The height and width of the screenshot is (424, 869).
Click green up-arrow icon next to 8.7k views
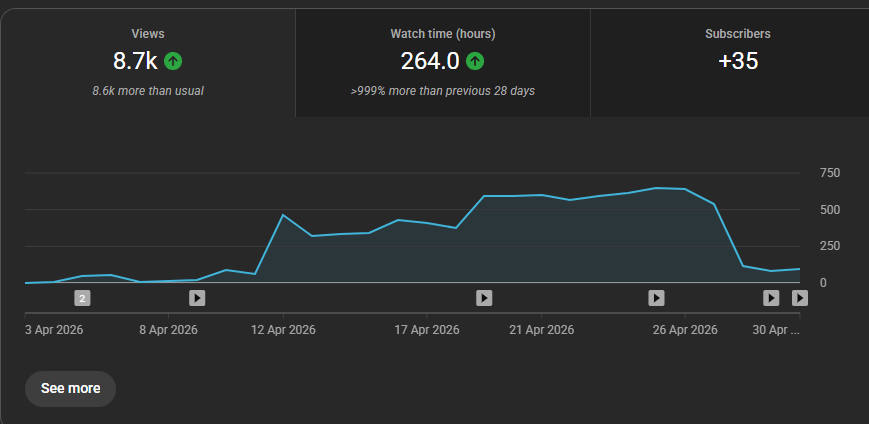[173, 61]
